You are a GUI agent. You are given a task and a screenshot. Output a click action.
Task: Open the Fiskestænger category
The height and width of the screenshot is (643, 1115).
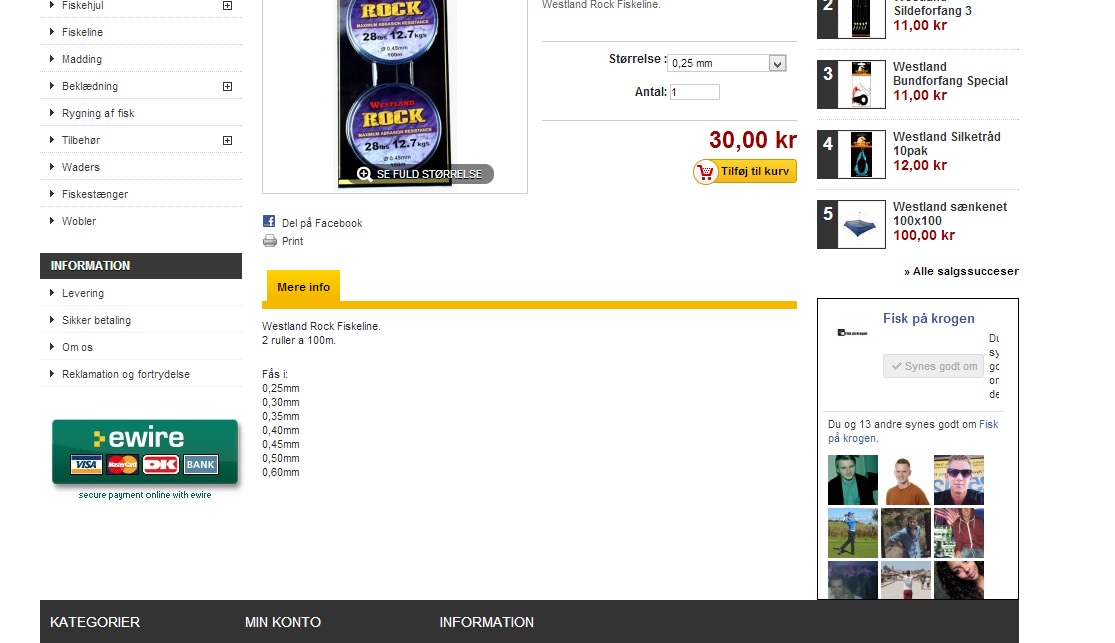coord(95,194)
